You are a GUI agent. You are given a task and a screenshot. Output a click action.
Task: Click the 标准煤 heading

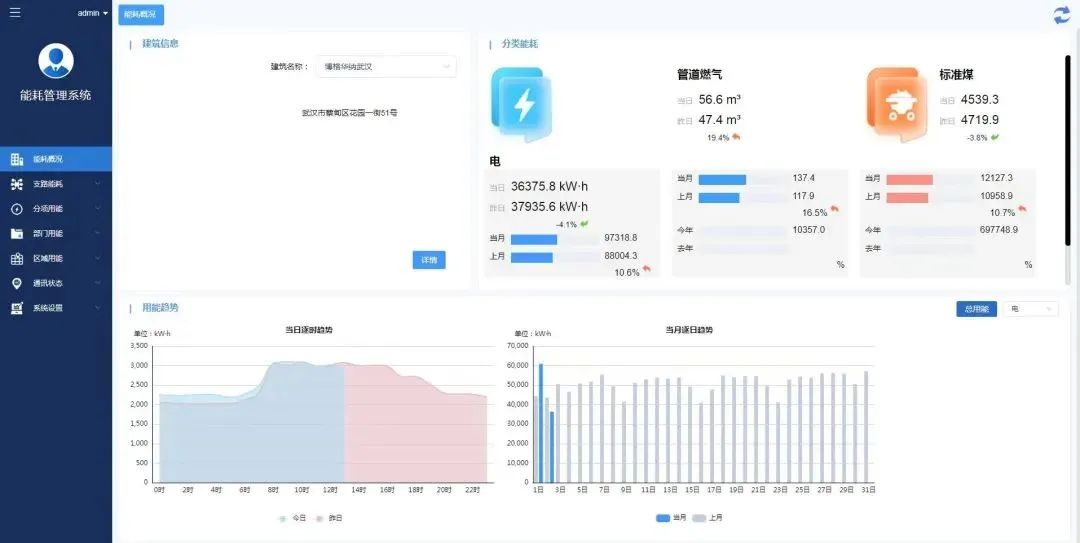click(x=956, y=74)
